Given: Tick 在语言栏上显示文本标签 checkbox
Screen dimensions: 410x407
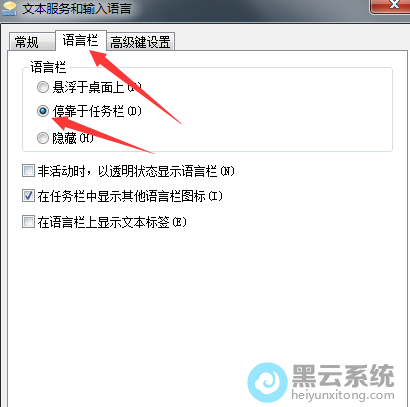Looking at the screenshot, I should (x=28, y=222).
